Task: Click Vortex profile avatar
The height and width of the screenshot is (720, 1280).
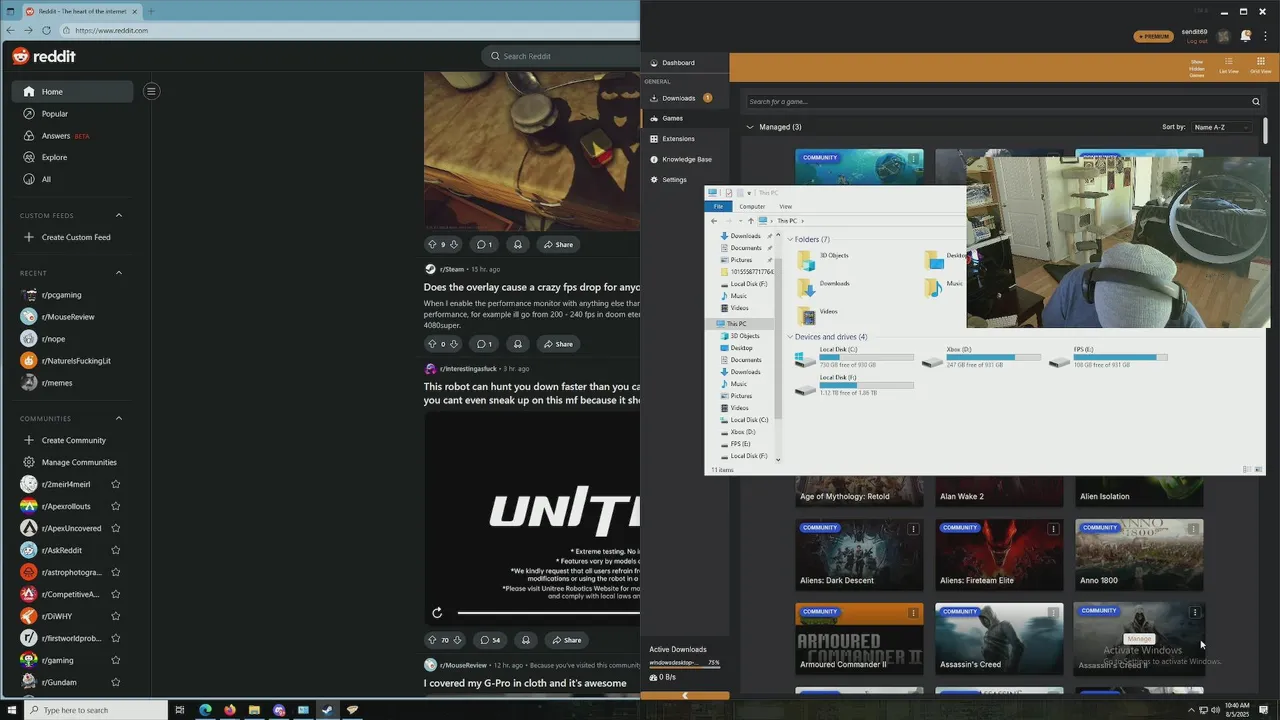Action: point(1223,37)
